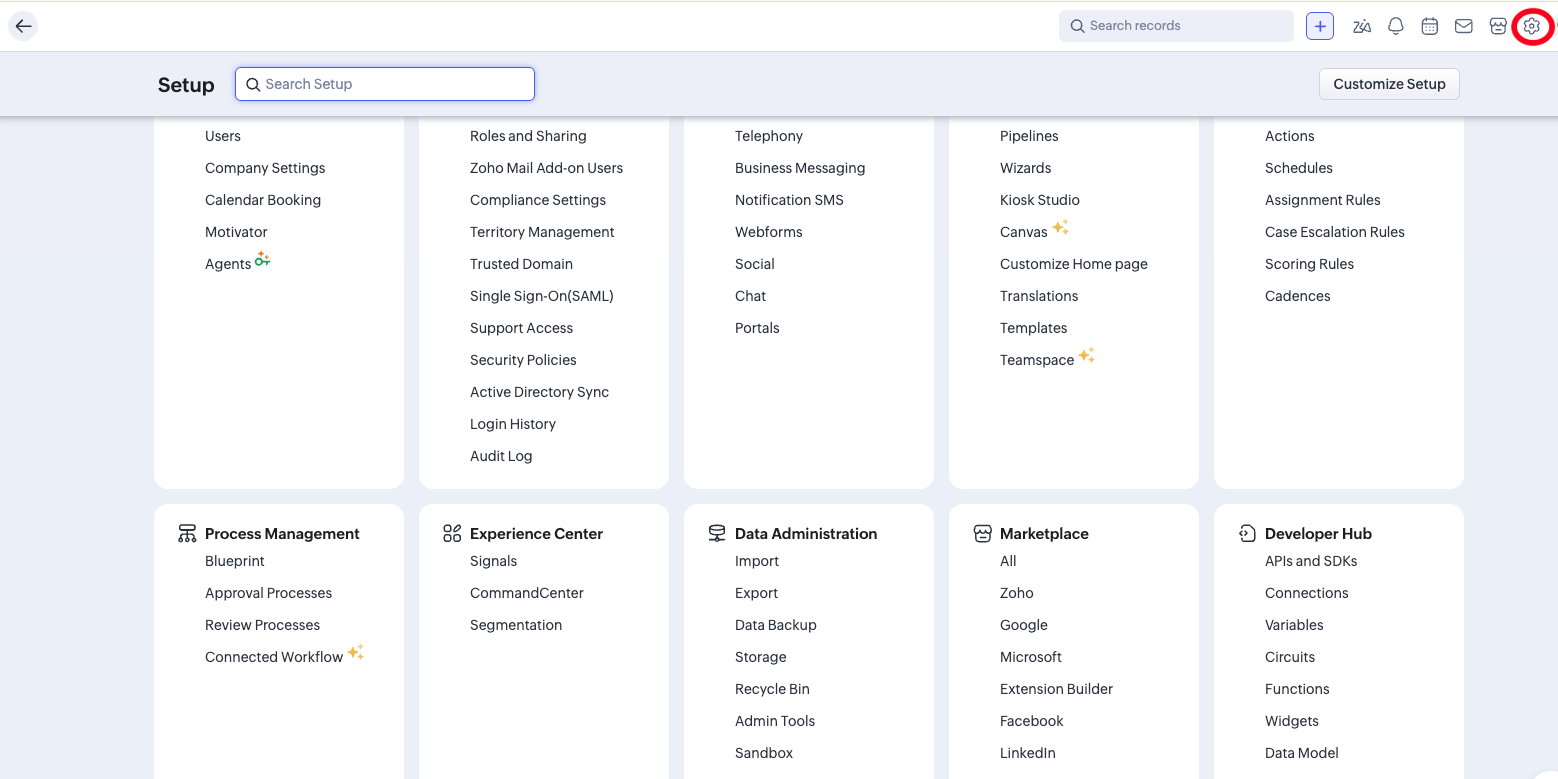Click the Customize Setup button

(1389, 84)
